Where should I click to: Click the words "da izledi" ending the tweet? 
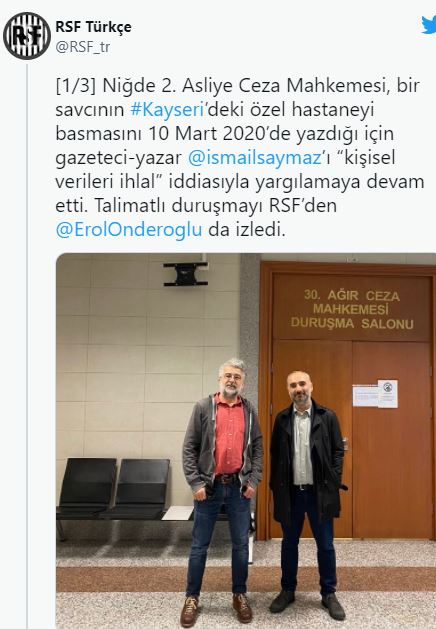pyautogui.click(x=246, y=230)
